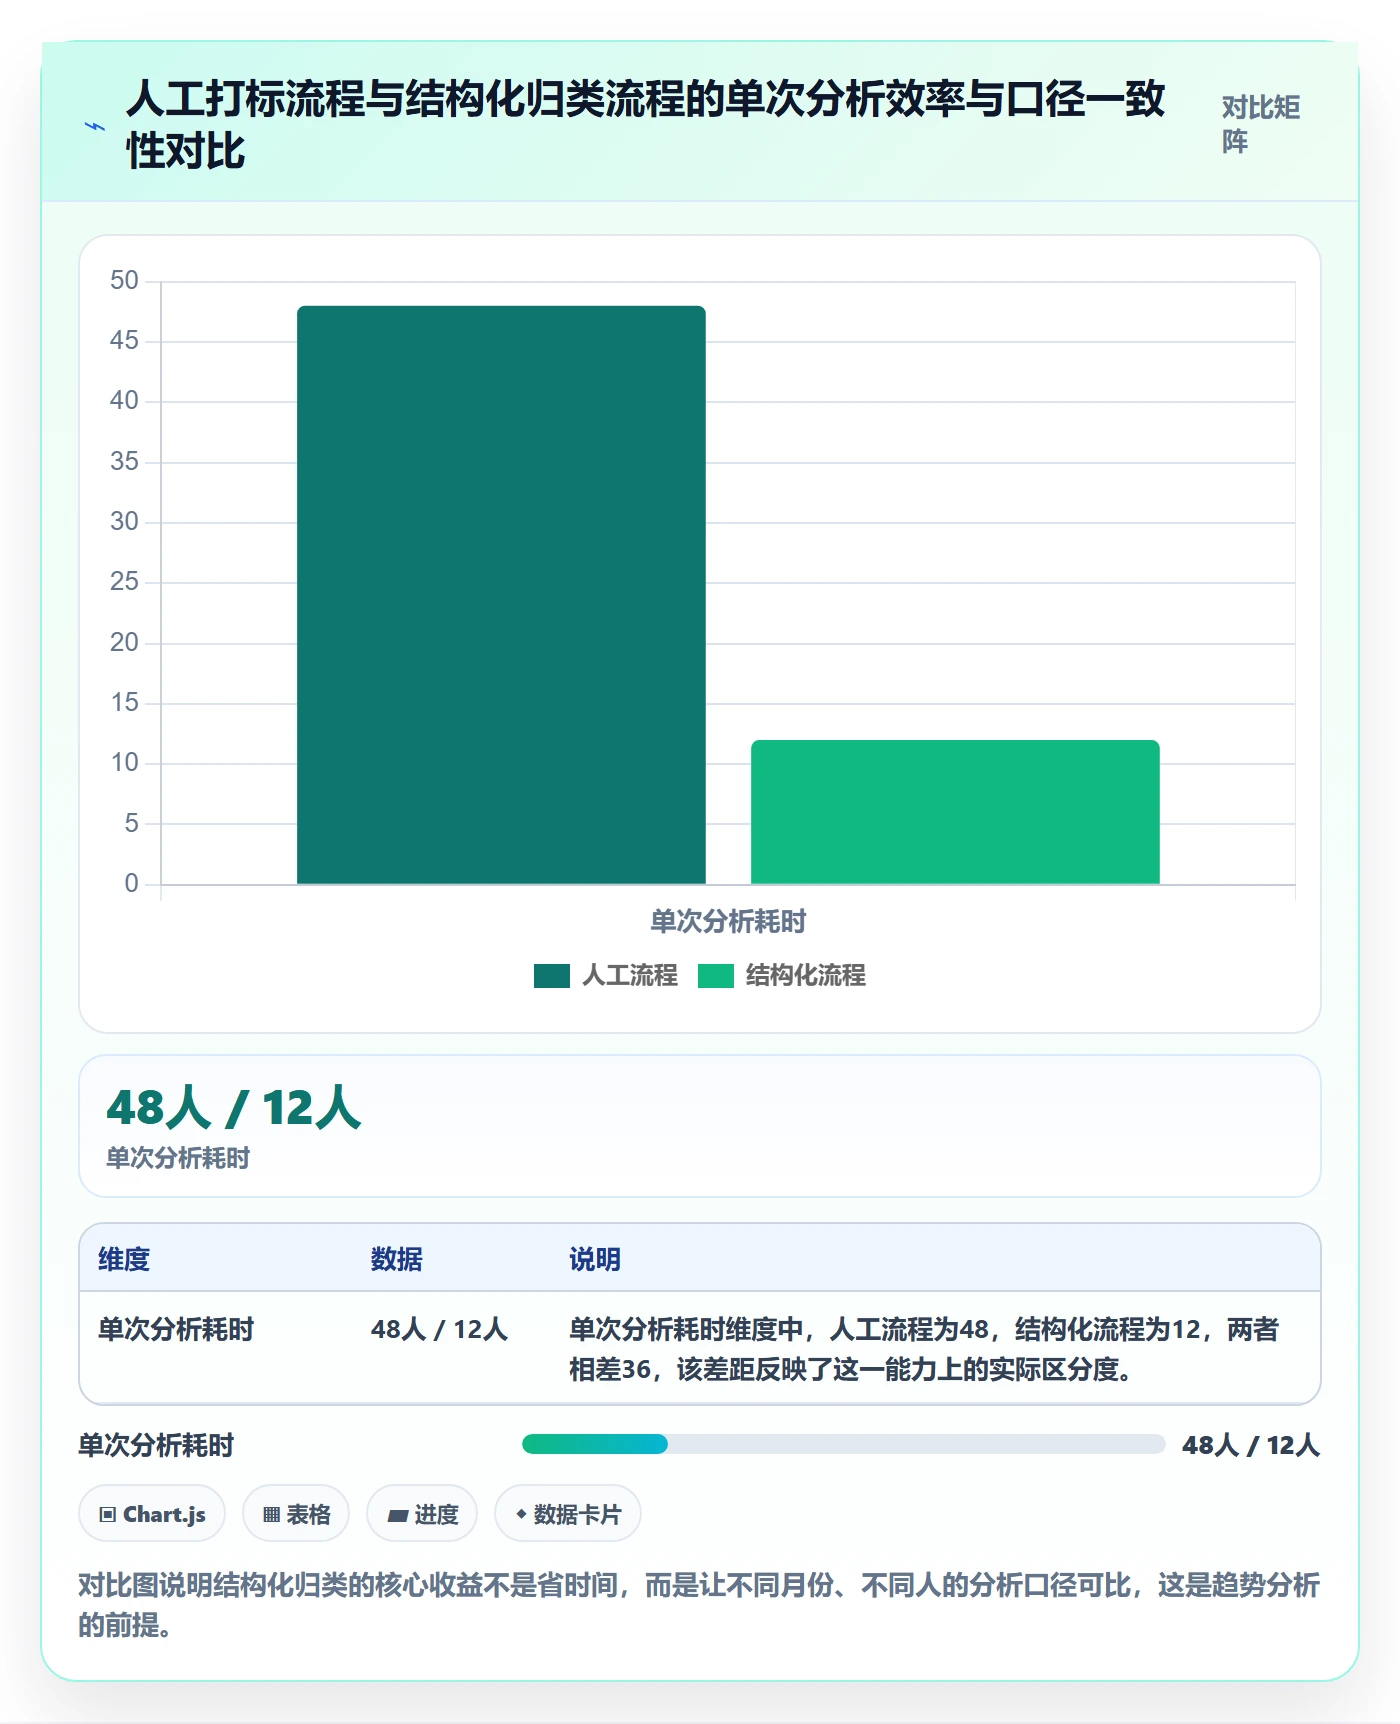This screenshot has width=1400, height=1724.
Task: Click the 单次分析耗时 cell in the table
Action: click(x=176, y=1329)
